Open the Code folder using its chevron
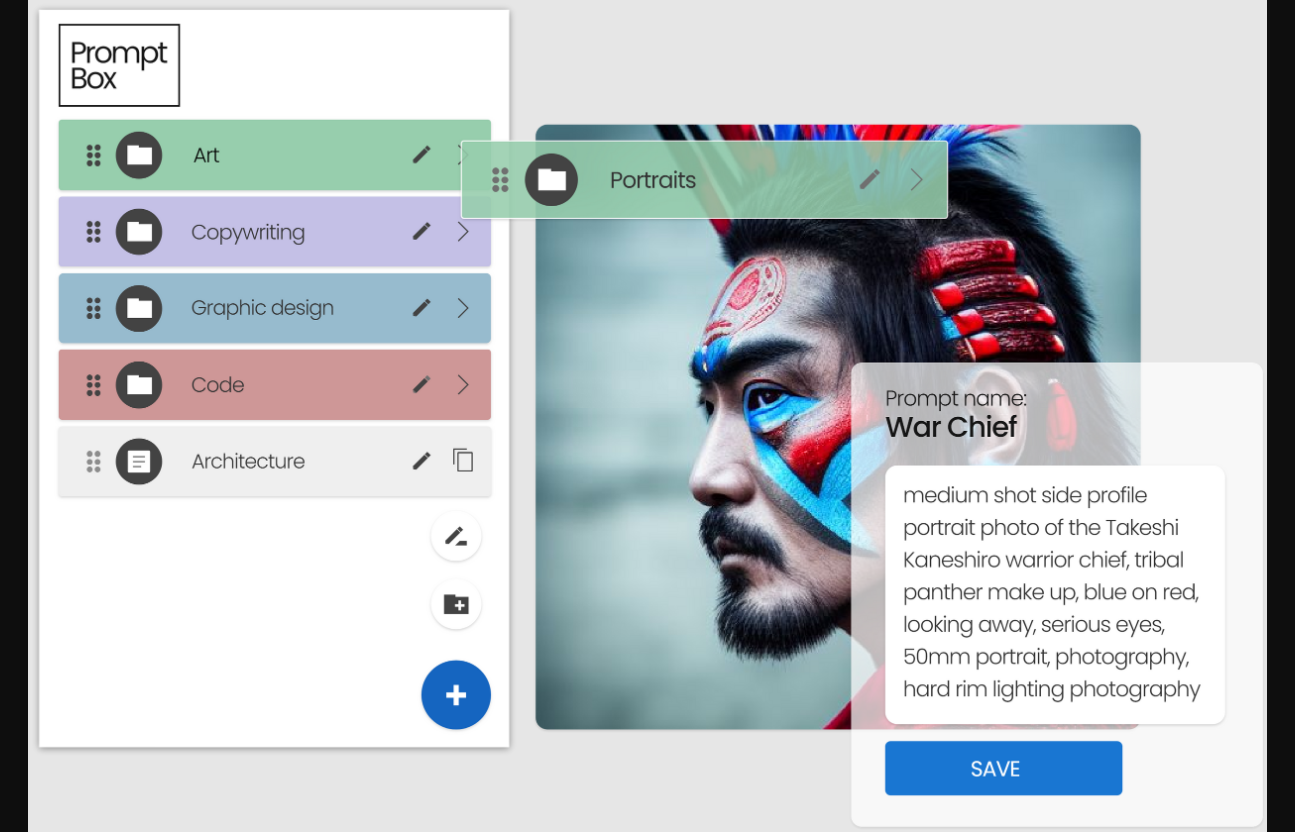The height and width of the screenshot is (832, 1295). tap(463, 385)
